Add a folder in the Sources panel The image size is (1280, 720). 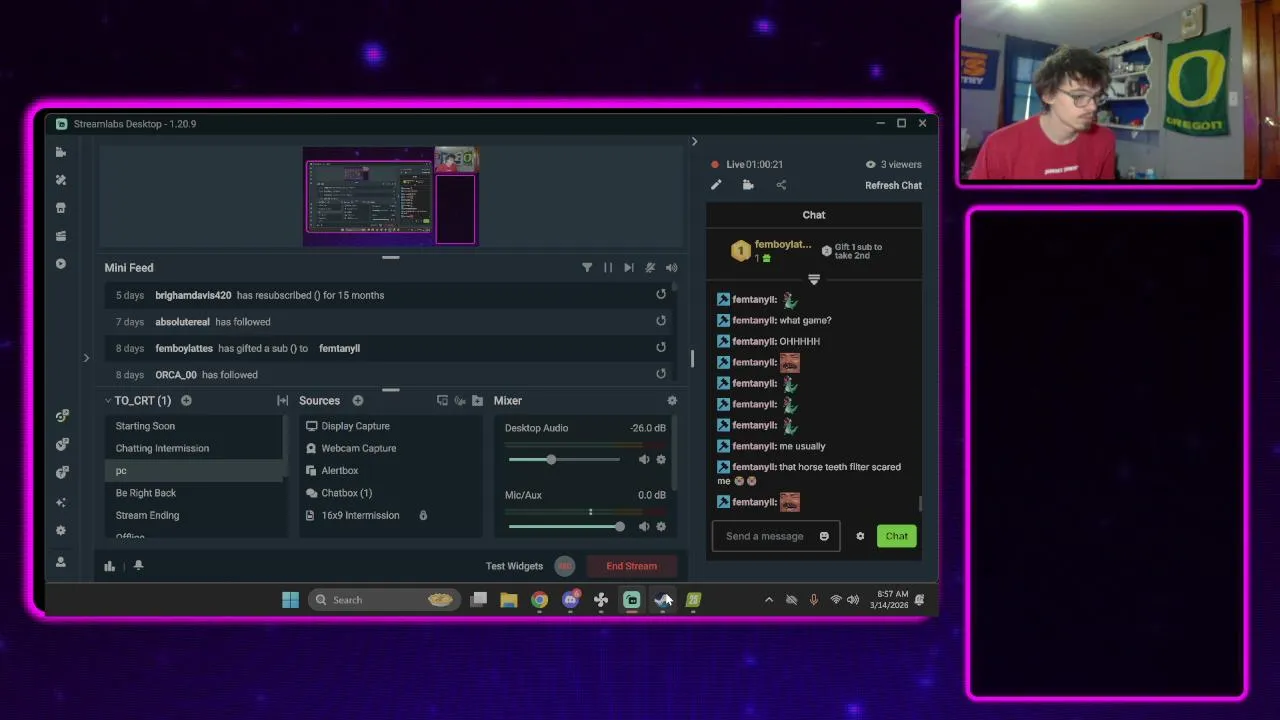click(x=477, y=401)
